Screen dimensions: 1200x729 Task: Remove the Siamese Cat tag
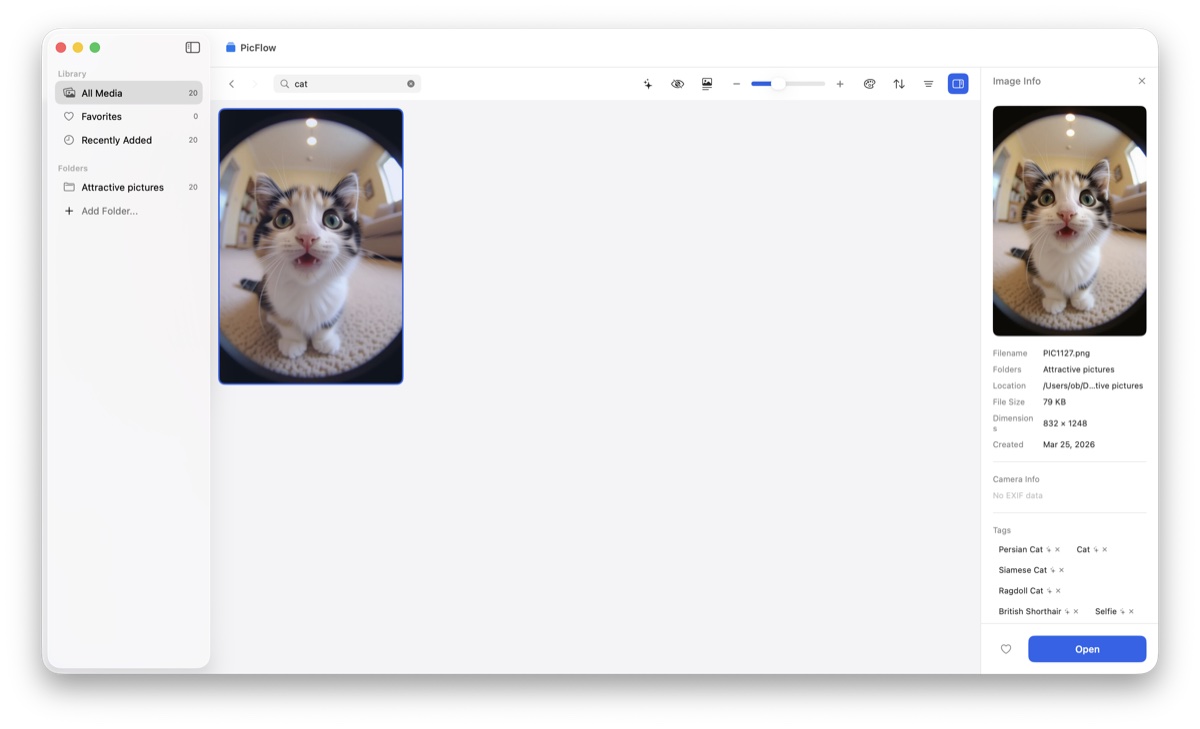[x=1061, y=570]
